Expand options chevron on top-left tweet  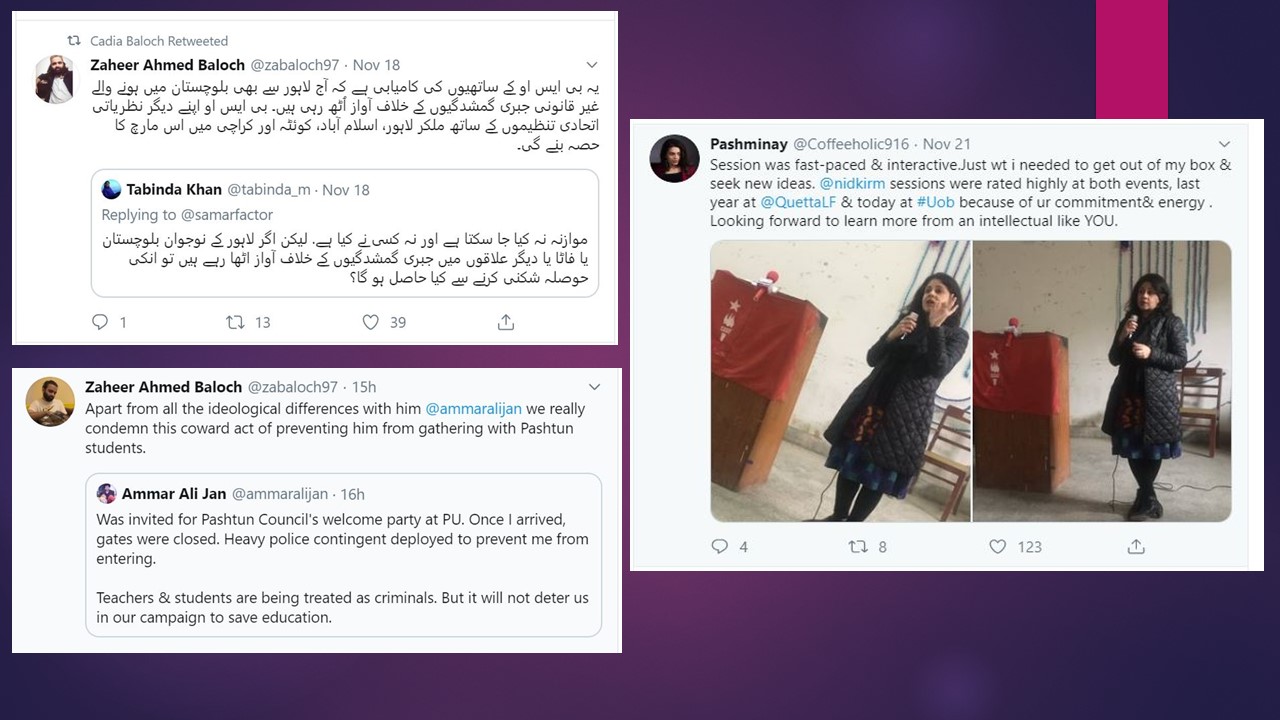click(592, 66)
